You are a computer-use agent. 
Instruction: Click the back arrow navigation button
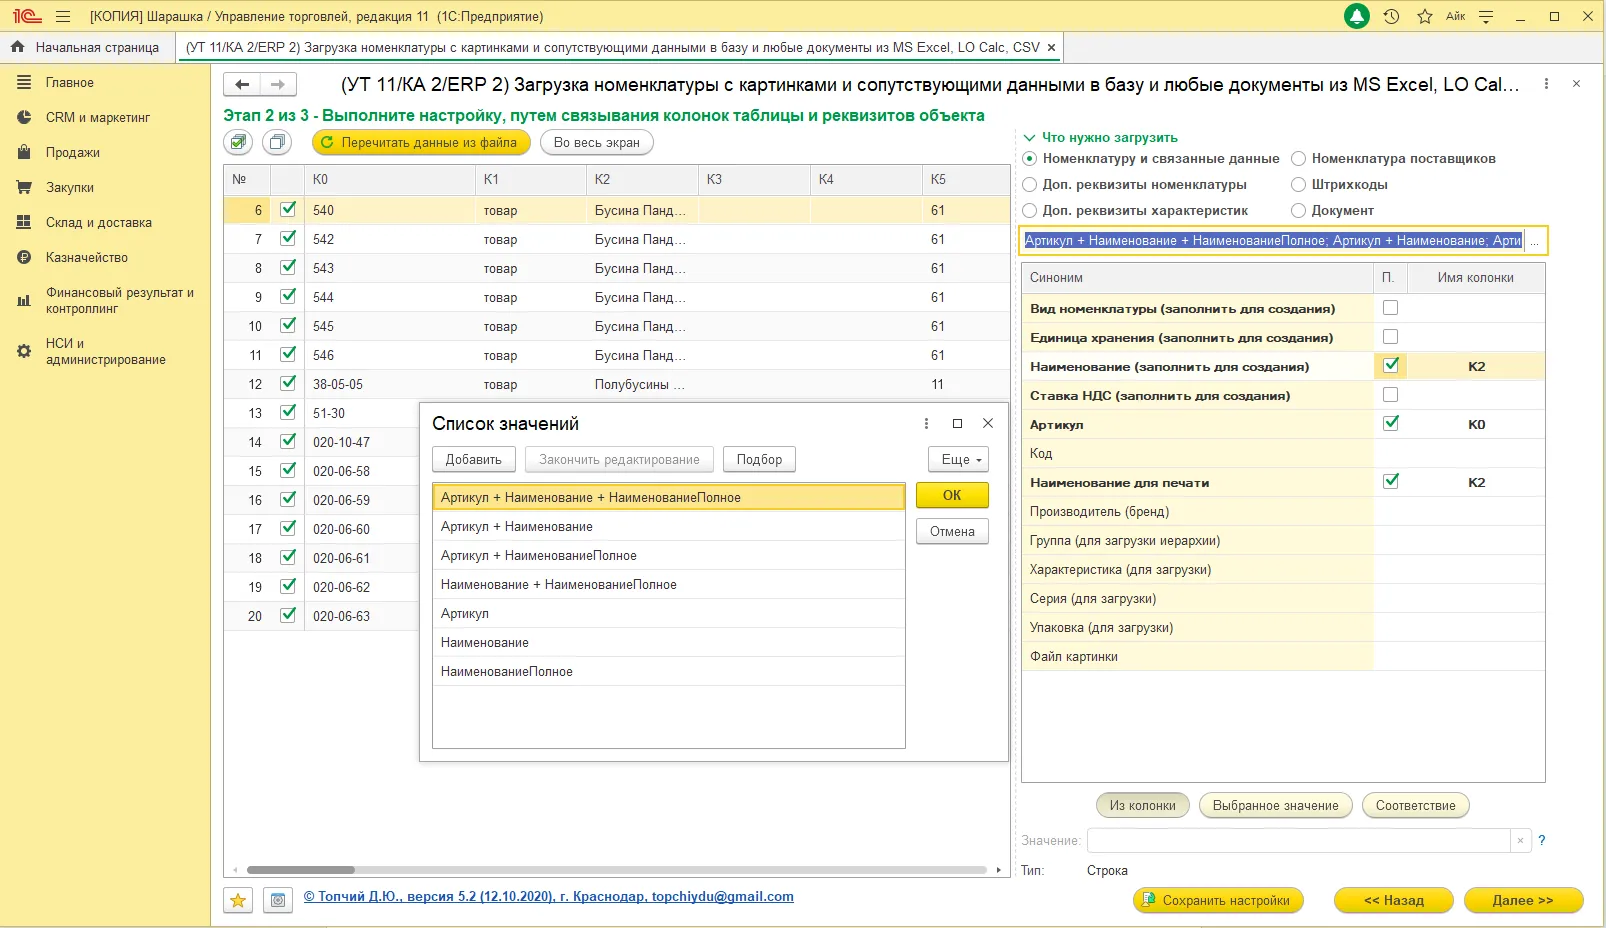(242, 85)
